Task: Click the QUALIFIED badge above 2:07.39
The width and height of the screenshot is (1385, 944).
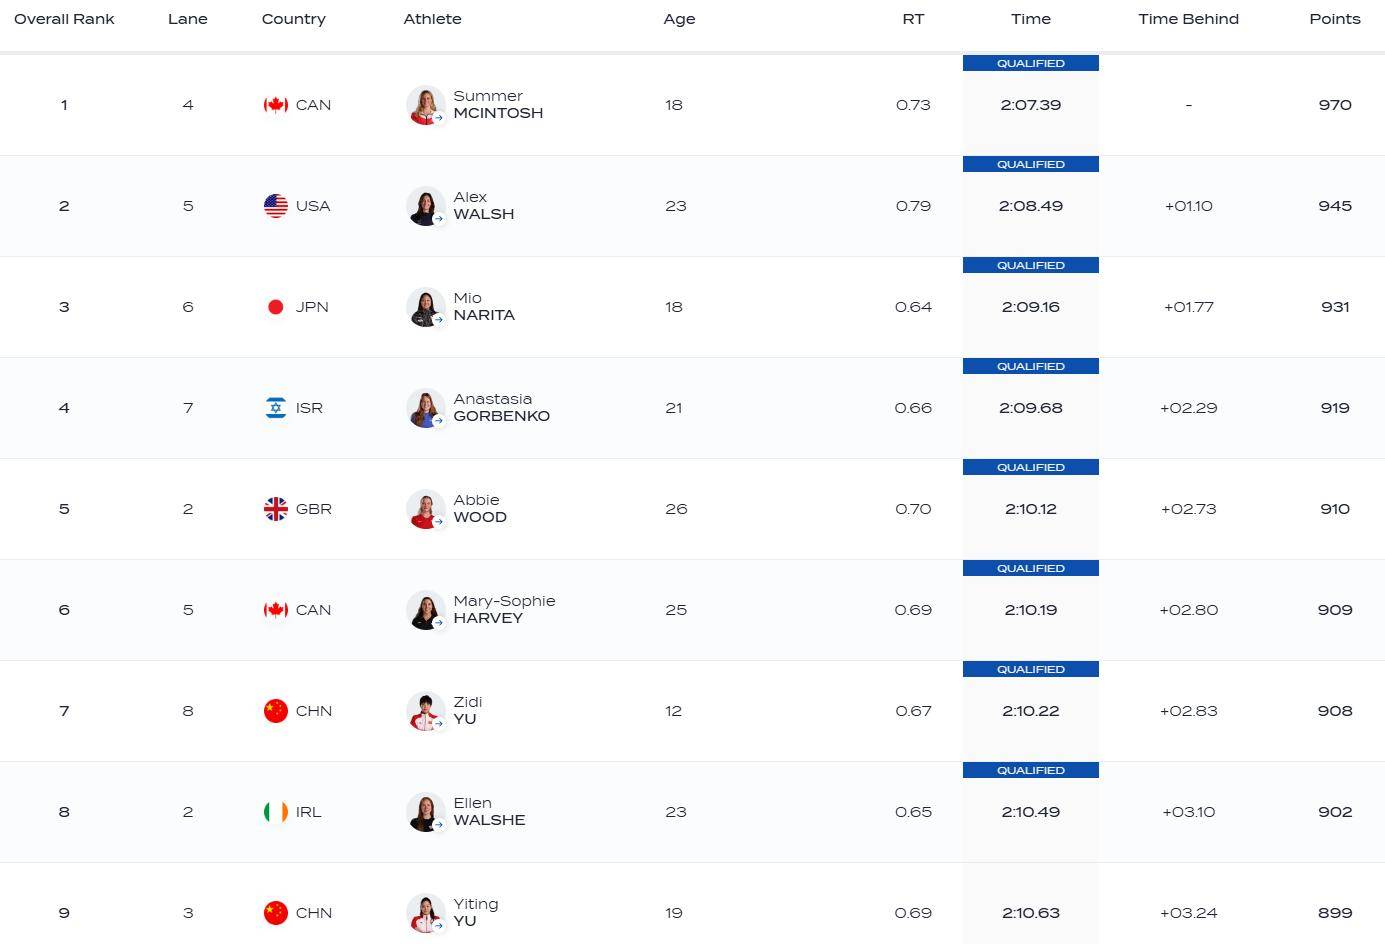Action: coord(1031,63)
